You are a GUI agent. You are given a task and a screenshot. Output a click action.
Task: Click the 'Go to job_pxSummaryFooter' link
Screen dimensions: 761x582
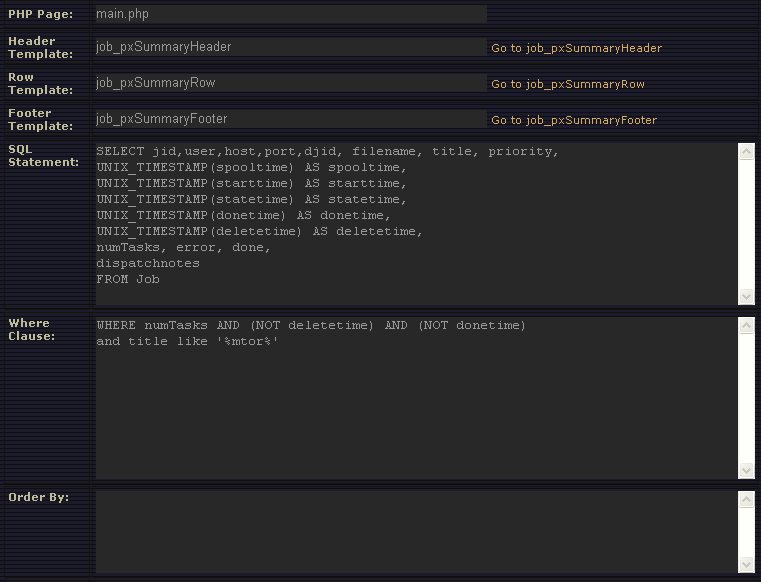click(x=574, y=120)
